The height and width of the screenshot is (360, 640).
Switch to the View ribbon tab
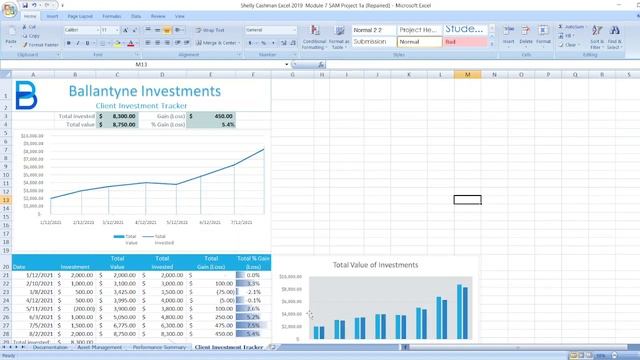(x=180, y=16)
